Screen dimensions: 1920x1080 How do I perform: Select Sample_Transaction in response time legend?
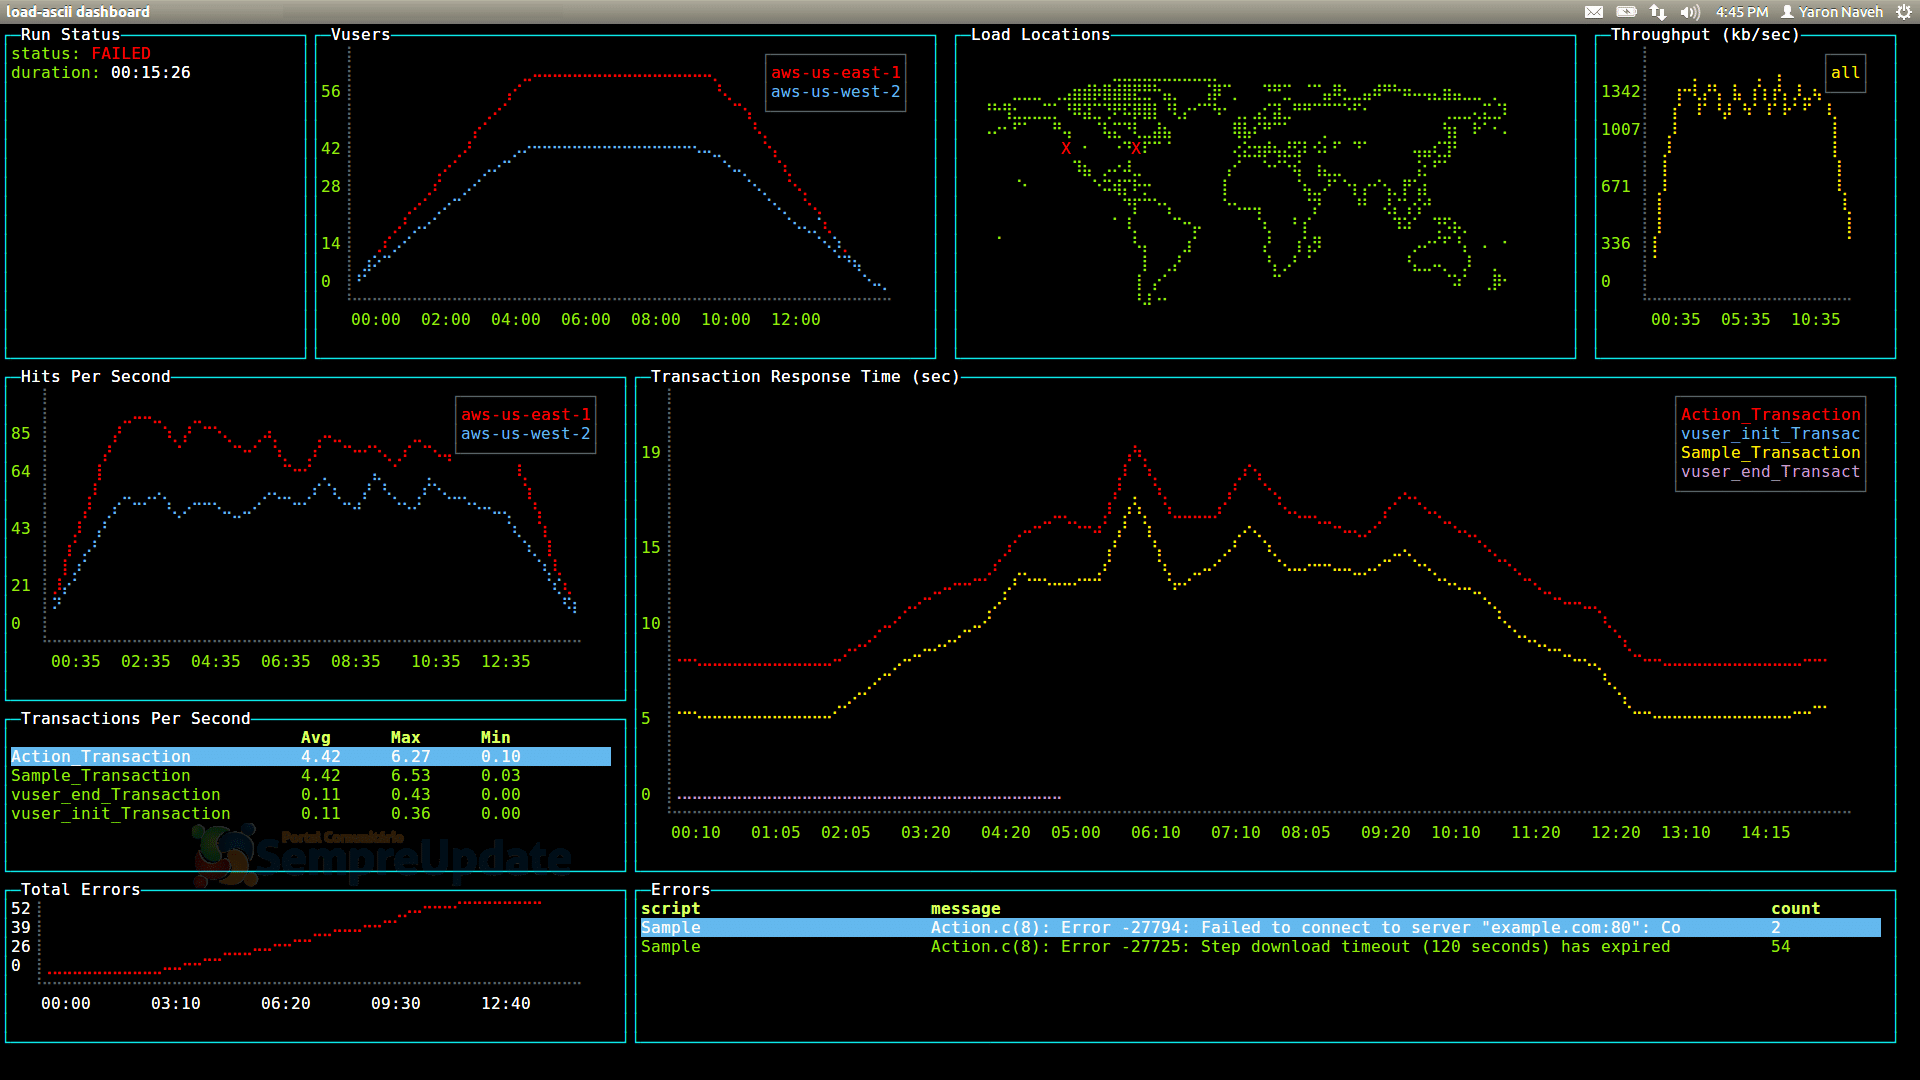pyautogui.click(x=1770, y=453)
